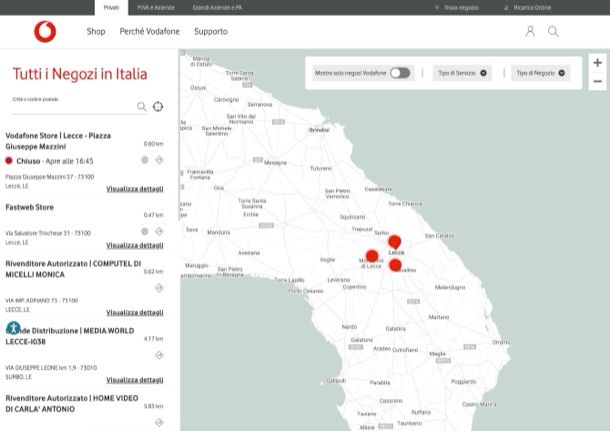Open Visualizza dettagli for Vodafone Store Lecce
The width and height of the screenshot is (610, 431).
(135, 189)
